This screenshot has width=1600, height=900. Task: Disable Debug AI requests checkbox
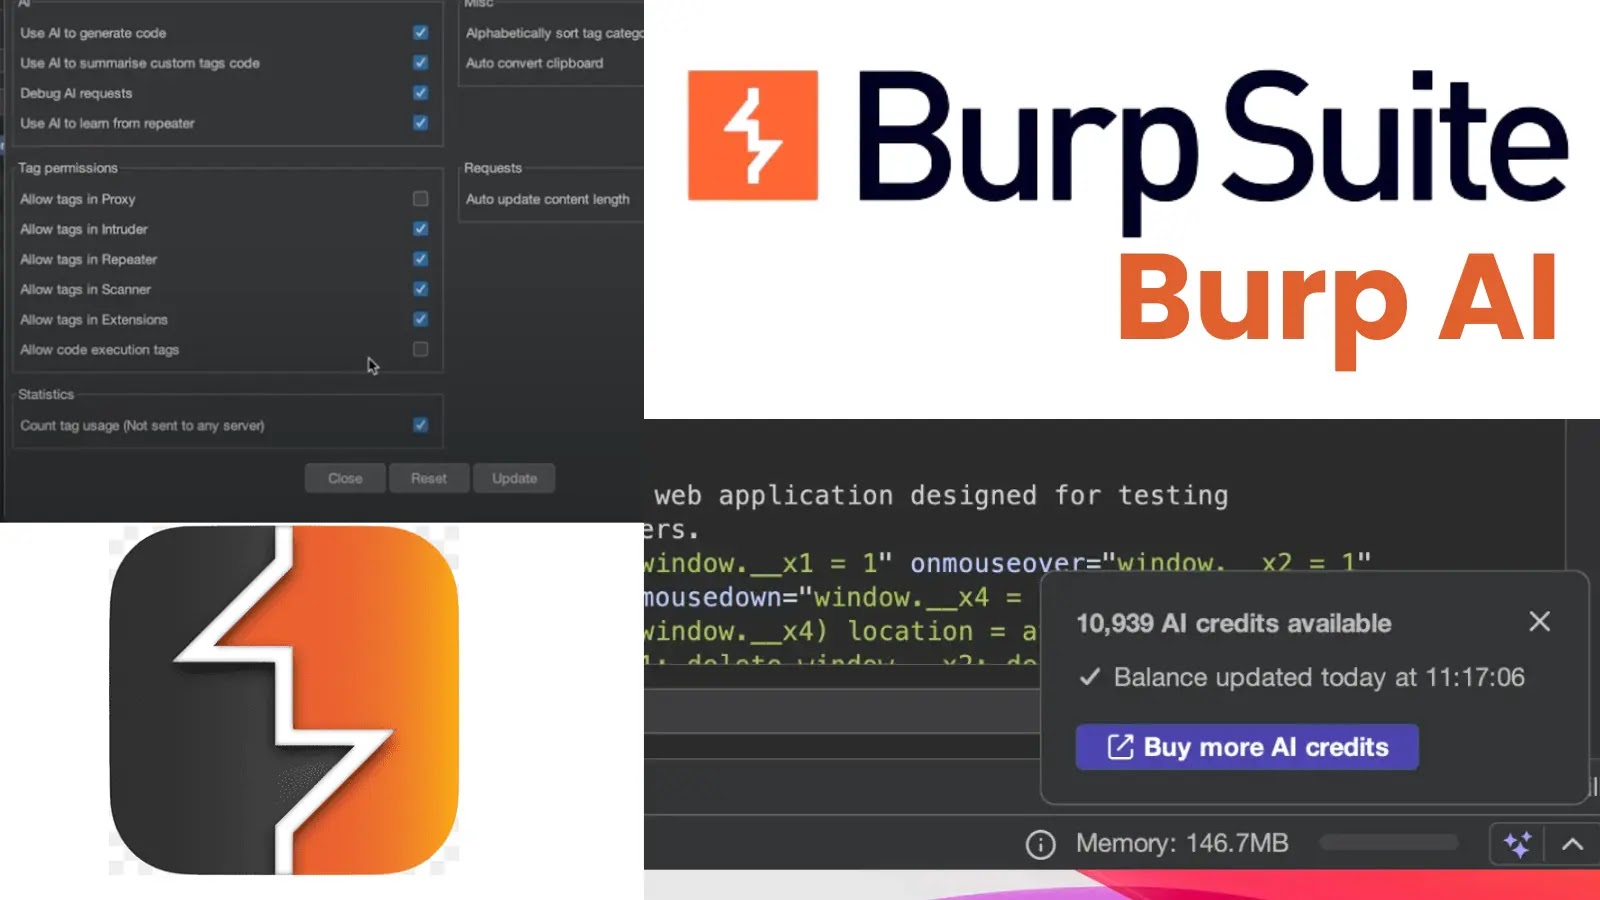(421, 93)
